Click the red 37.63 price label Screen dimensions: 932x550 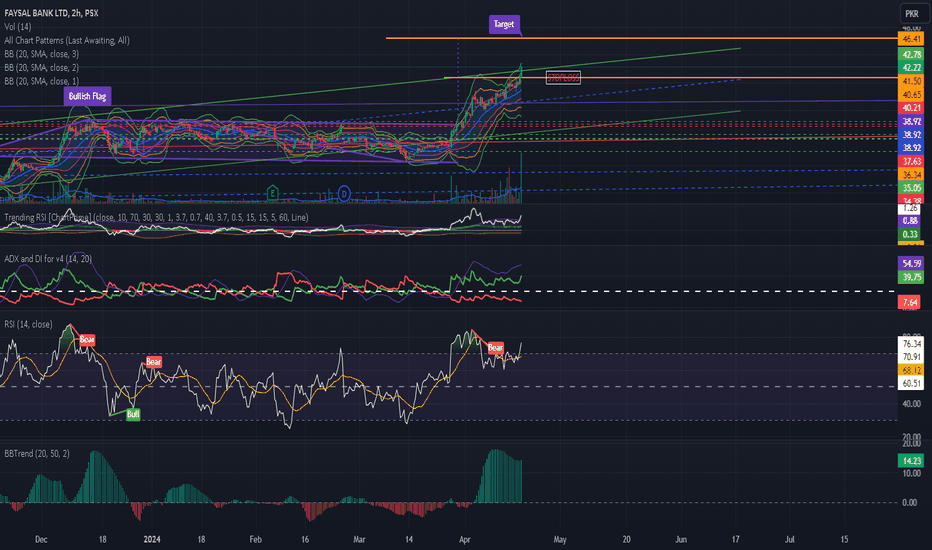click(911, 162)
